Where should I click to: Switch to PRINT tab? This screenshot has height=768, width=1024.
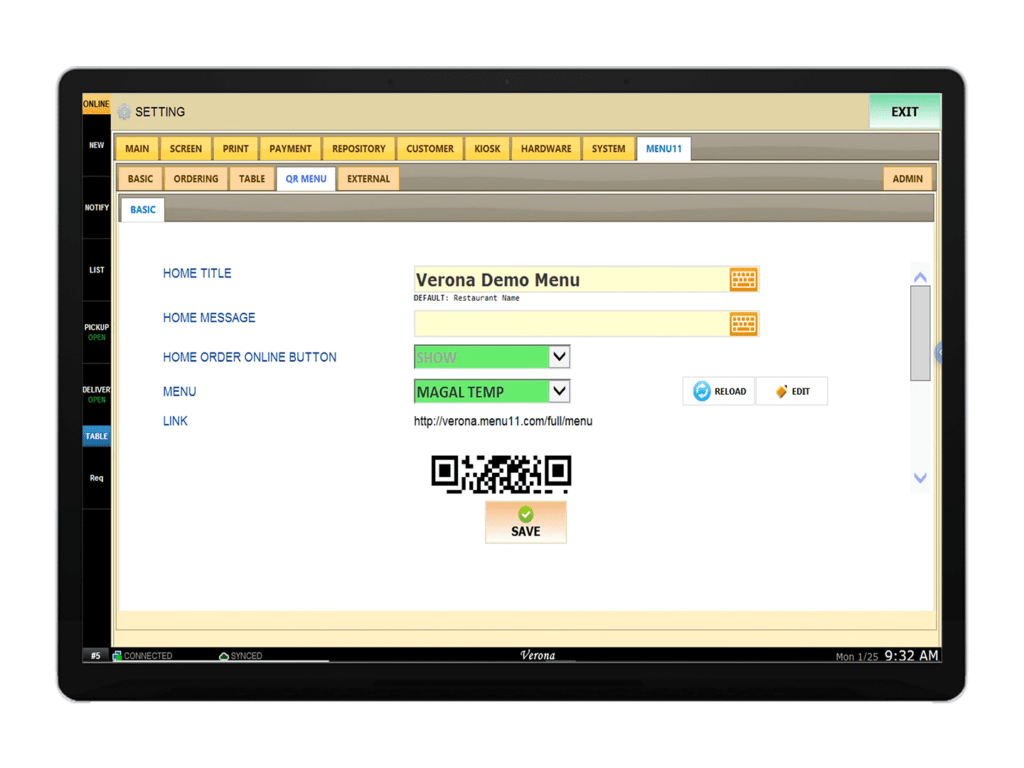pyautogui.click(x=235, y=149)
